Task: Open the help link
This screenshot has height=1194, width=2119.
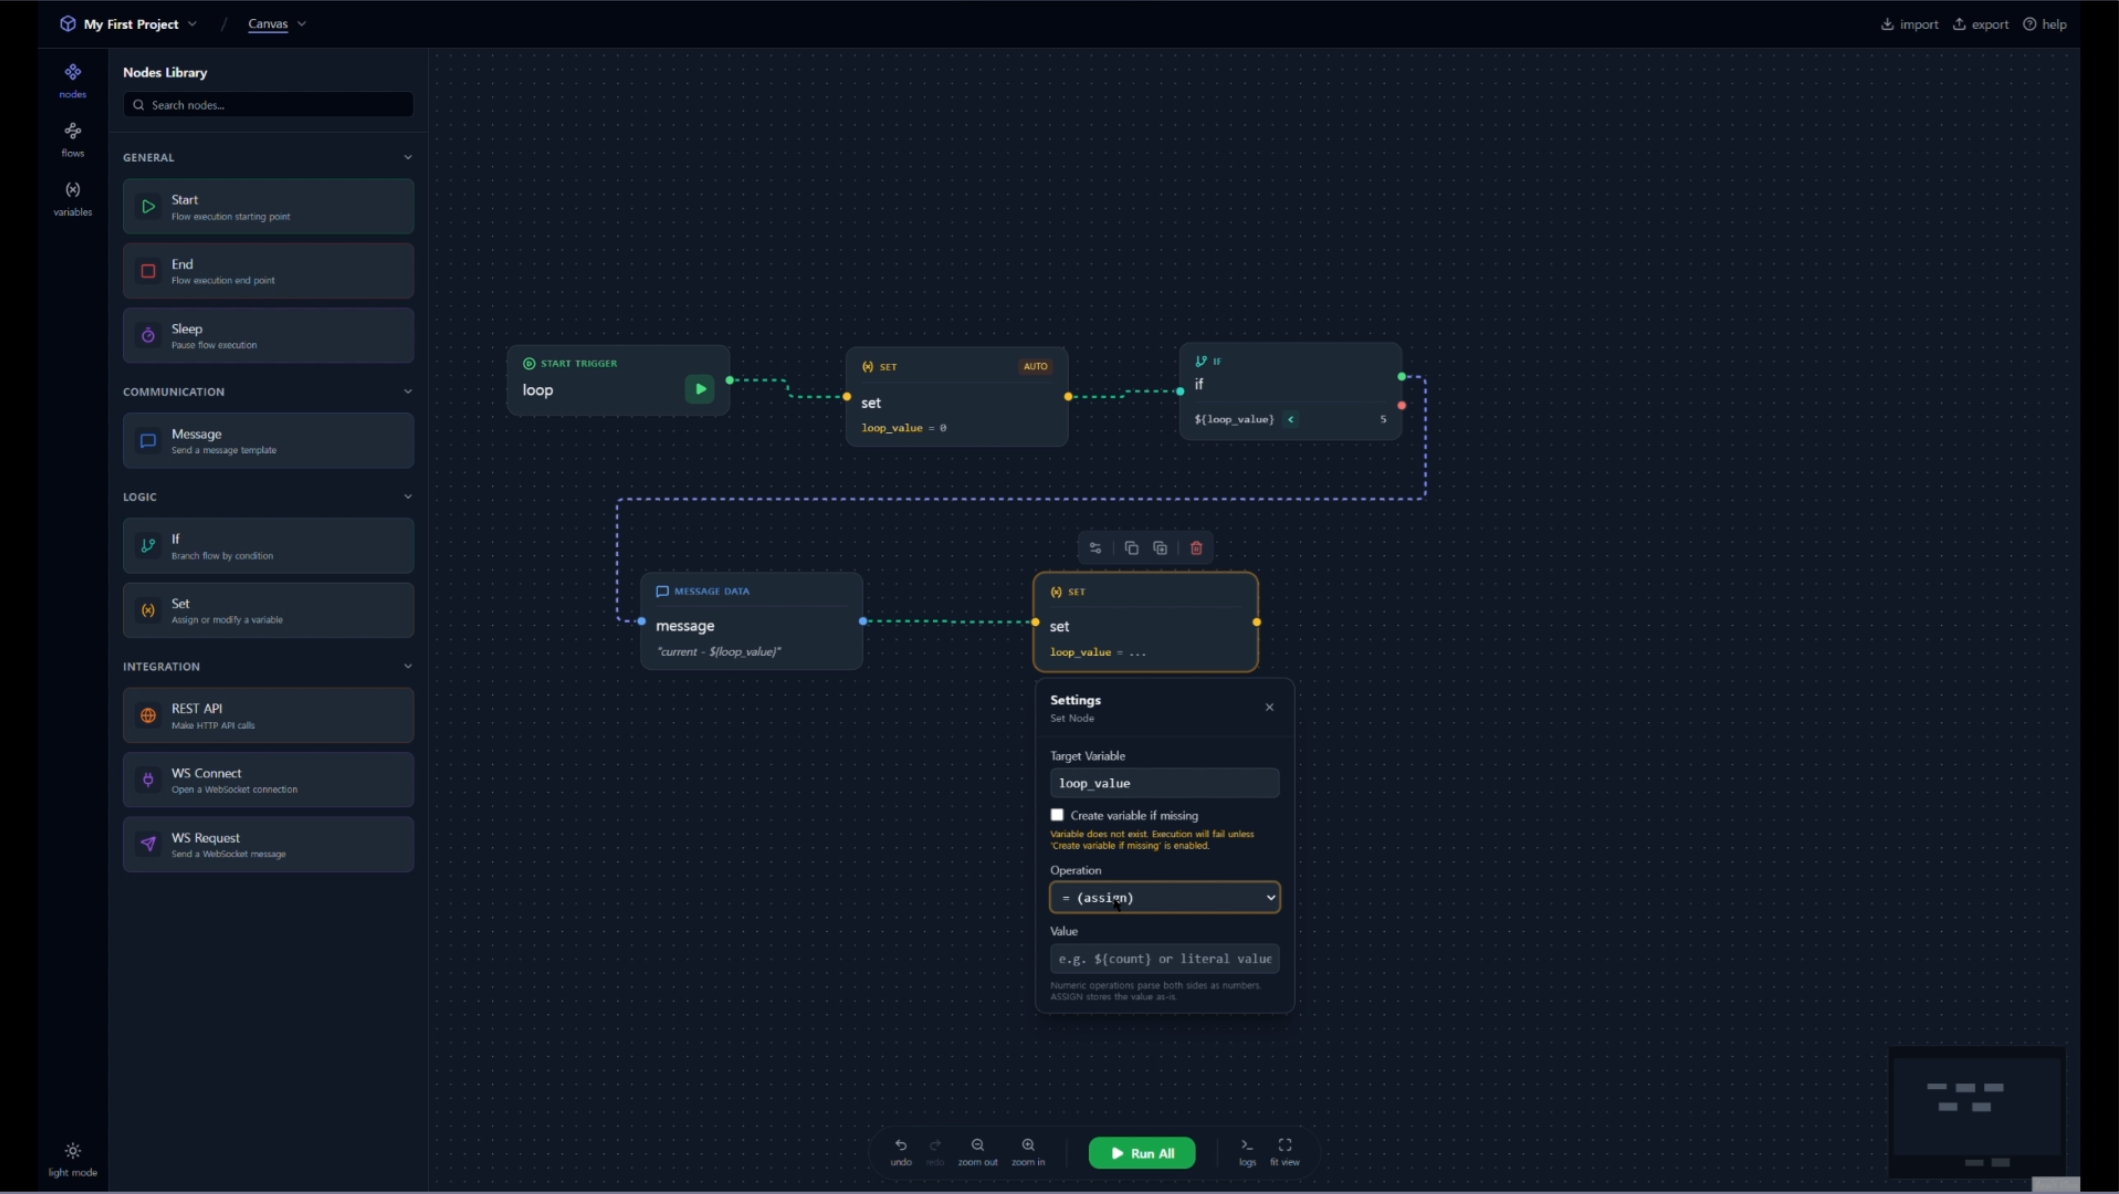Action: pyautogui.click(x=2045, y=24)
